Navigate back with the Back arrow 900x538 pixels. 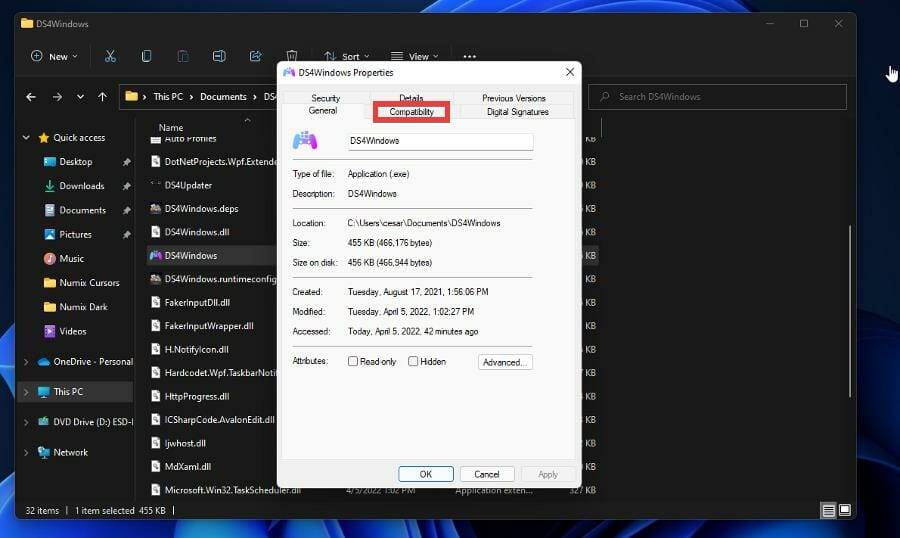click(31, 97)
